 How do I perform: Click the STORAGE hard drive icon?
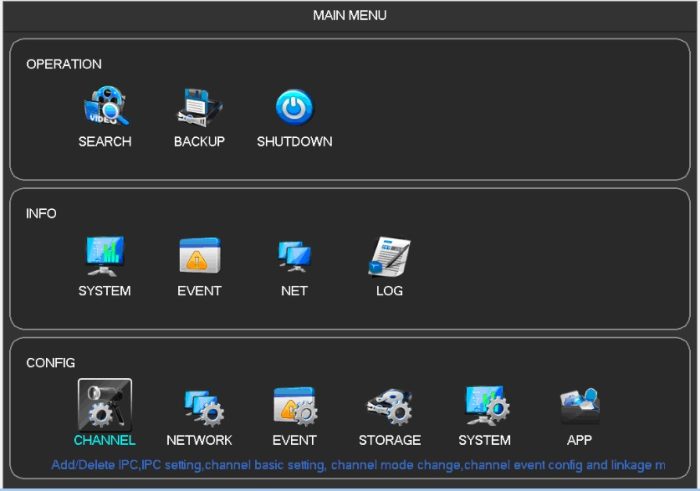(389, 406)
